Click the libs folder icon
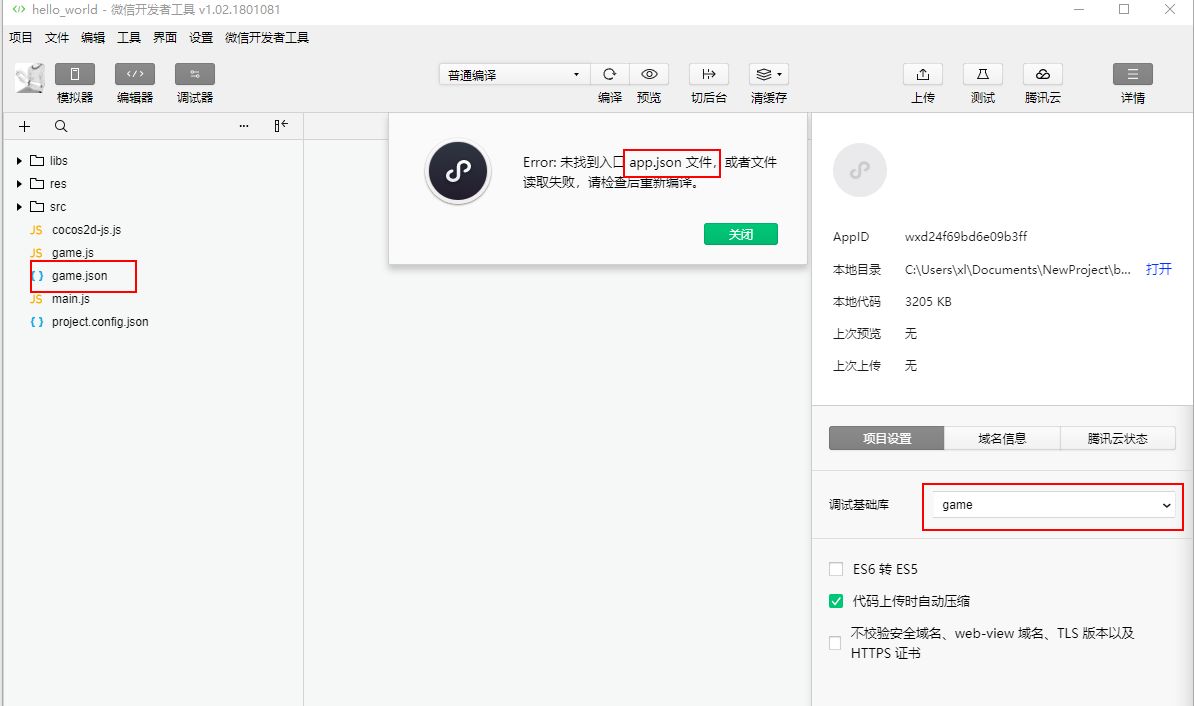Screen dimensions: 1194x706 37,161
